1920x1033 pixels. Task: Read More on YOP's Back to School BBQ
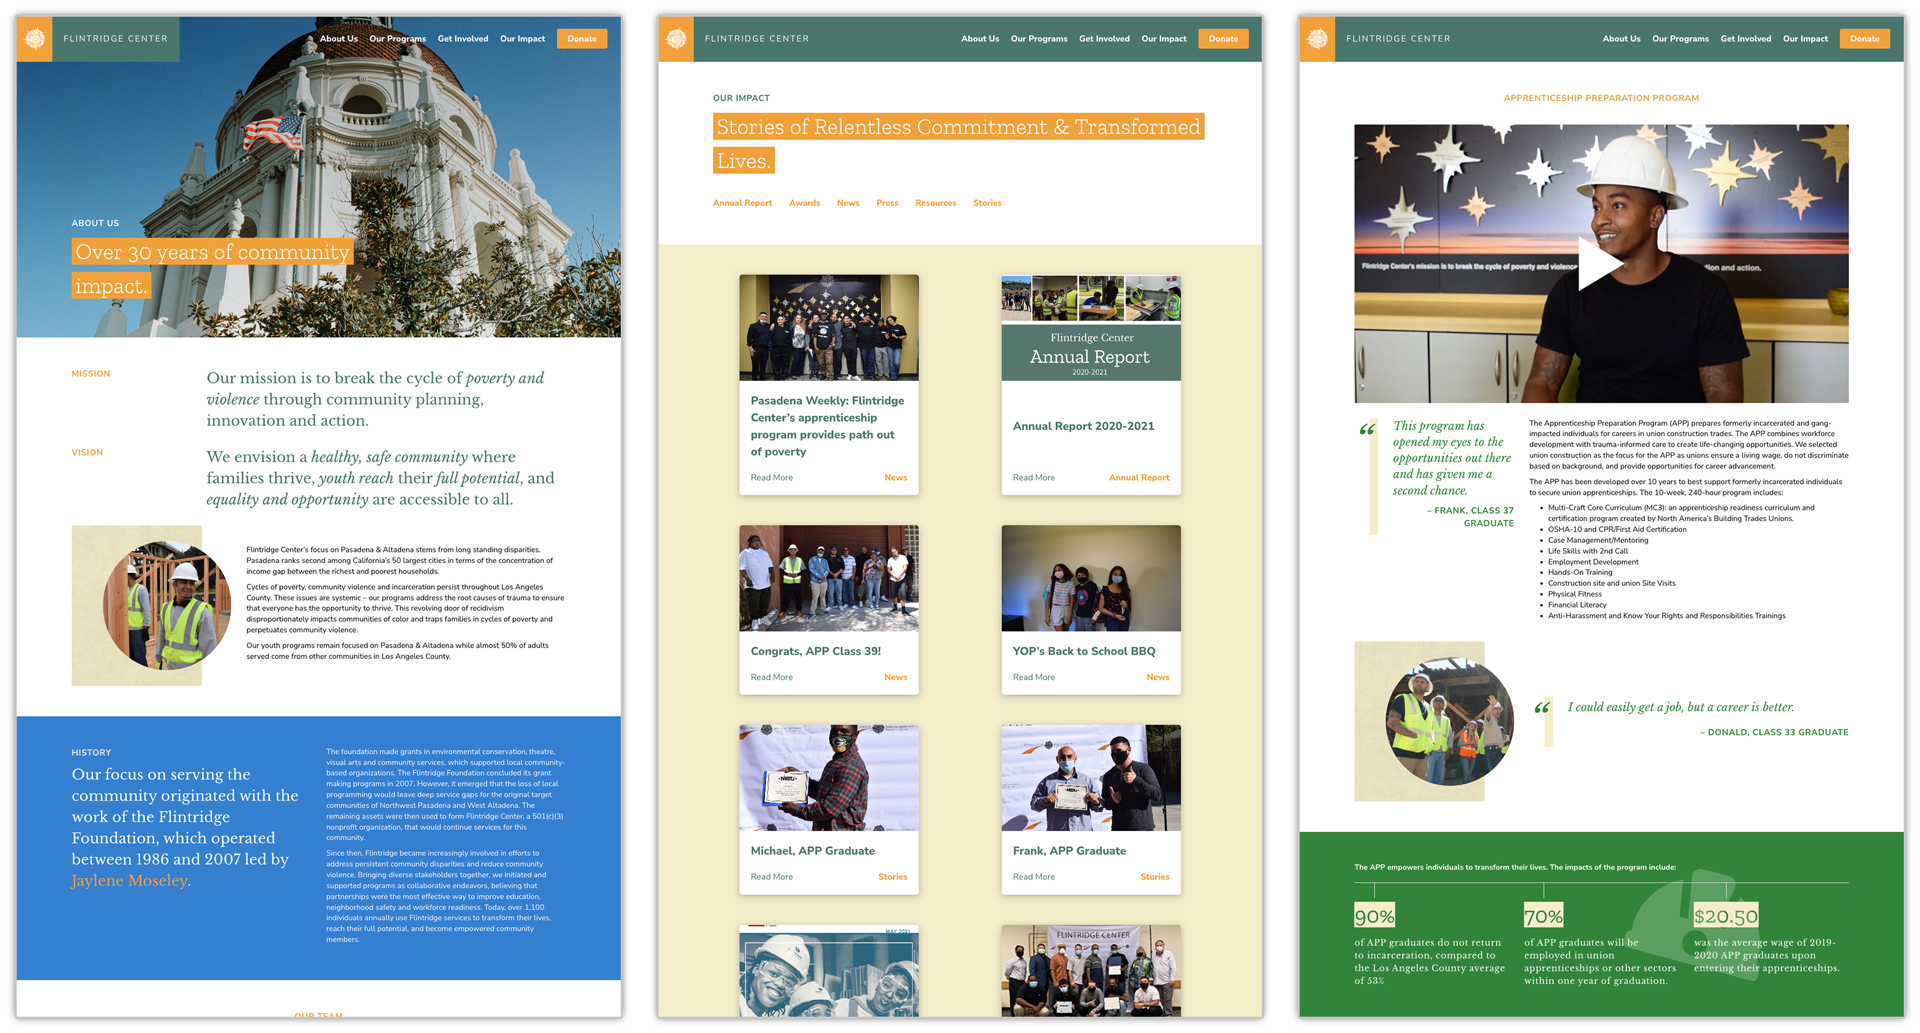[1034, 678]
